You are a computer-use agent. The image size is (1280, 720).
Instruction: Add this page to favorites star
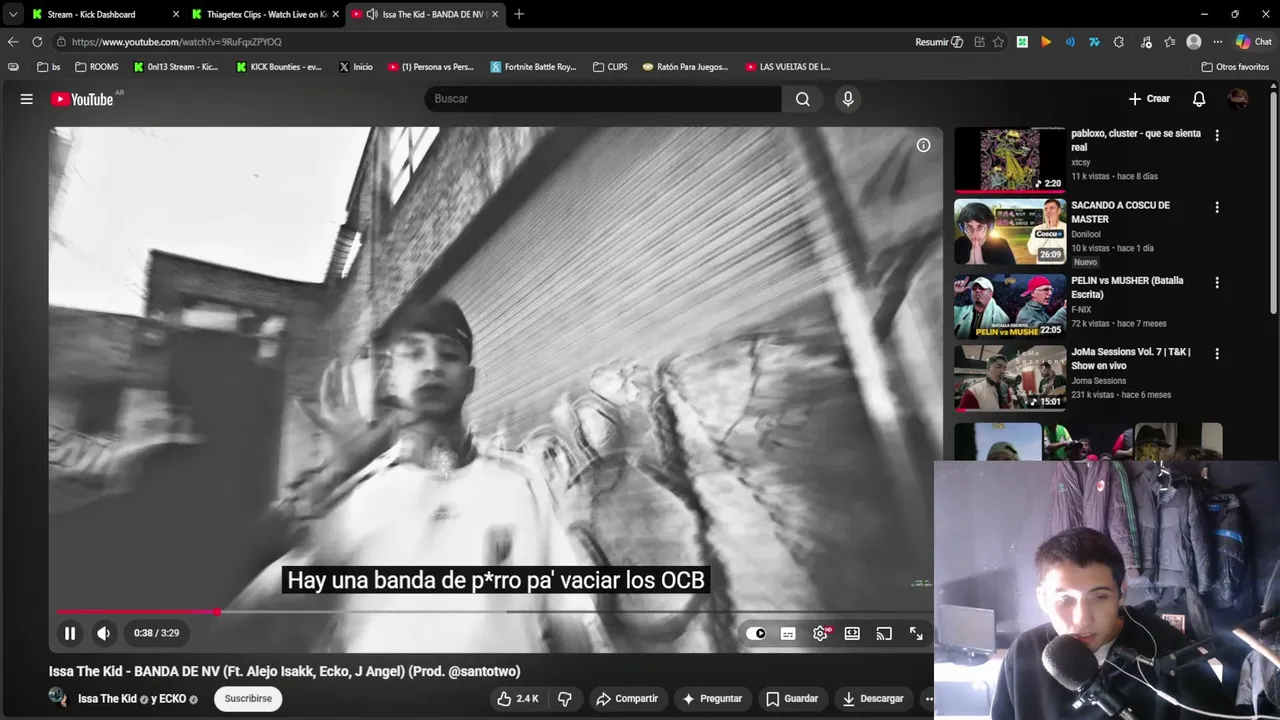(998, 42)
